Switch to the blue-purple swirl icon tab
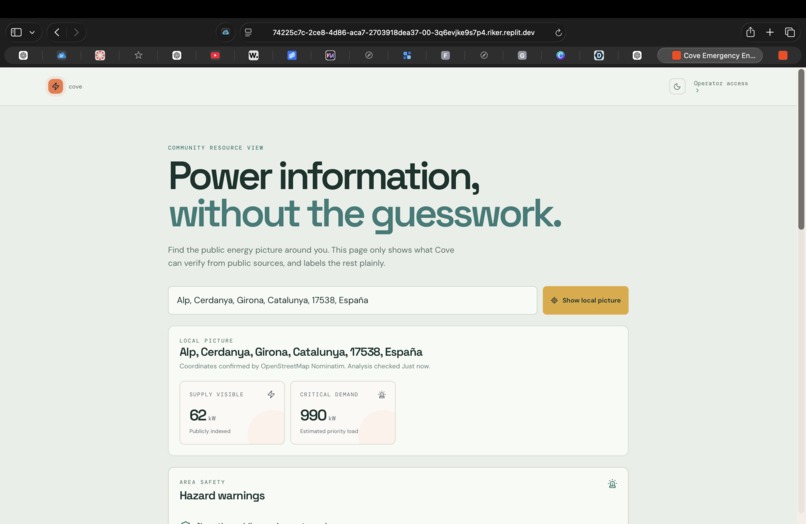Viewport: 806px width, 524px height. 560,56
